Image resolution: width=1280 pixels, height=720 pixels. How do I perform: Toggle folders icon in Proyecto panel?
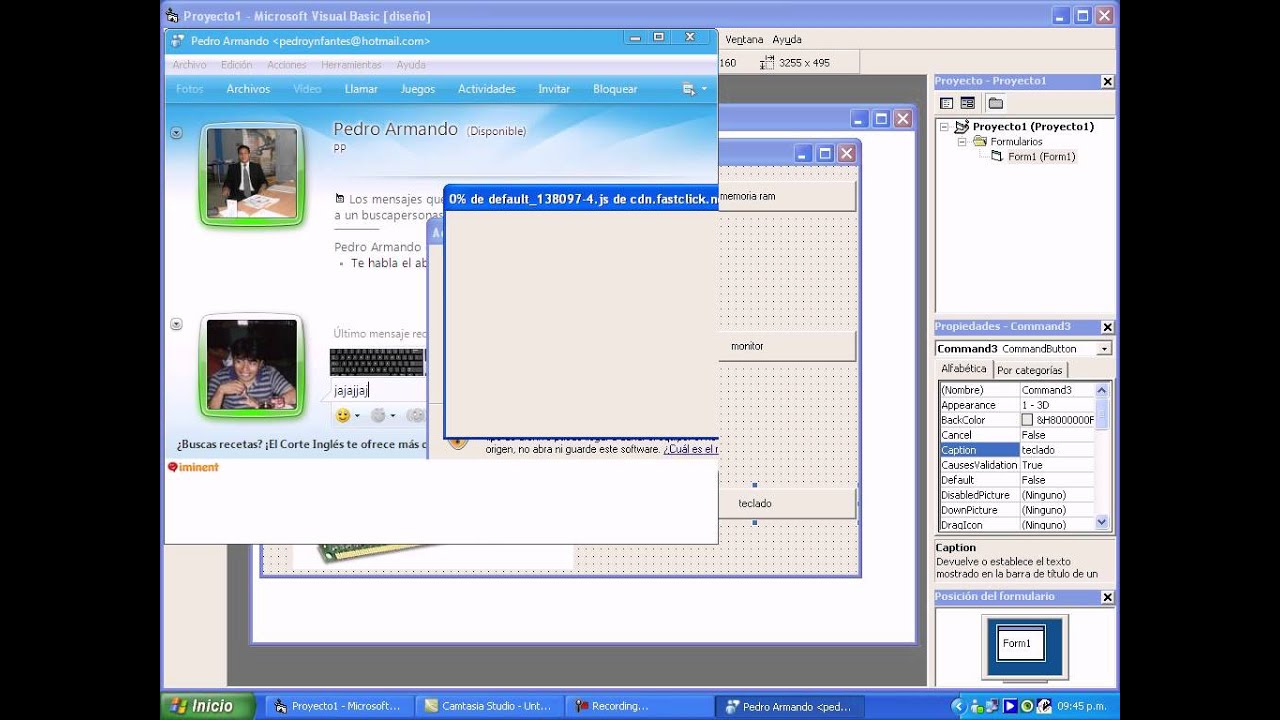(995, 103)
